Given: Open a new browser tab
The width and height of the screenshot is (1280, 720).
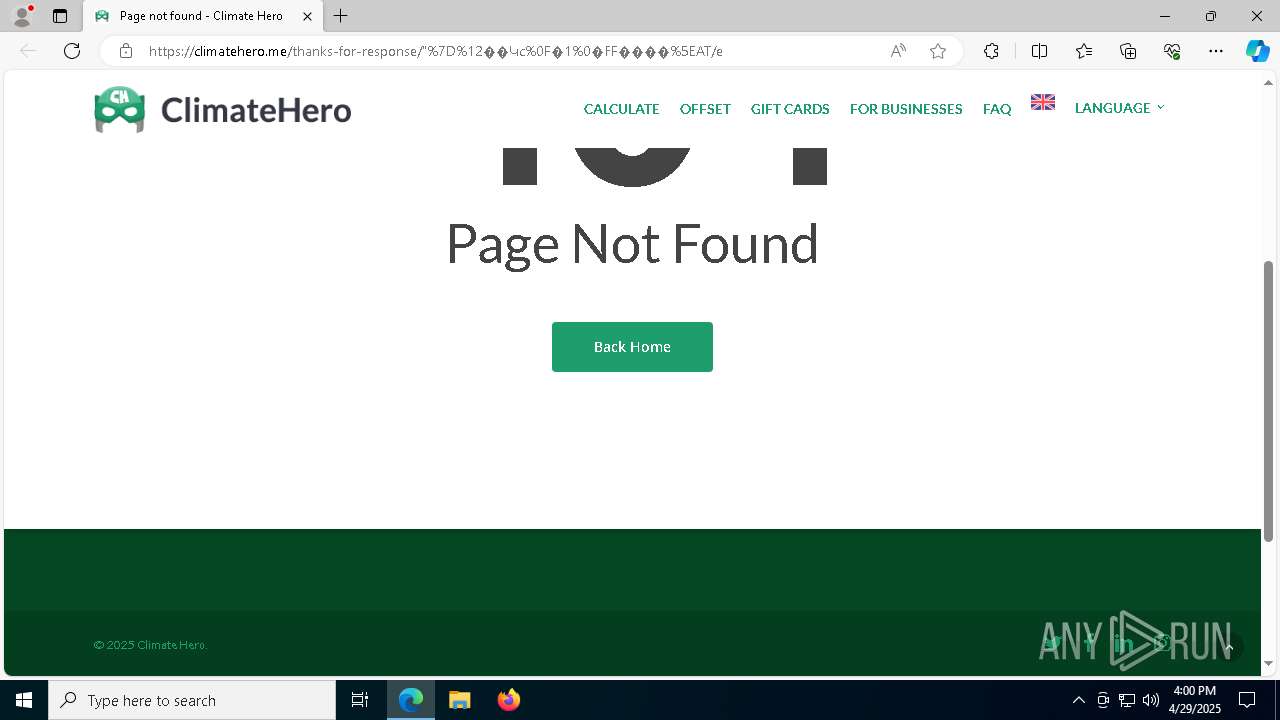Looking at the screenshot, I should point(341,16).
